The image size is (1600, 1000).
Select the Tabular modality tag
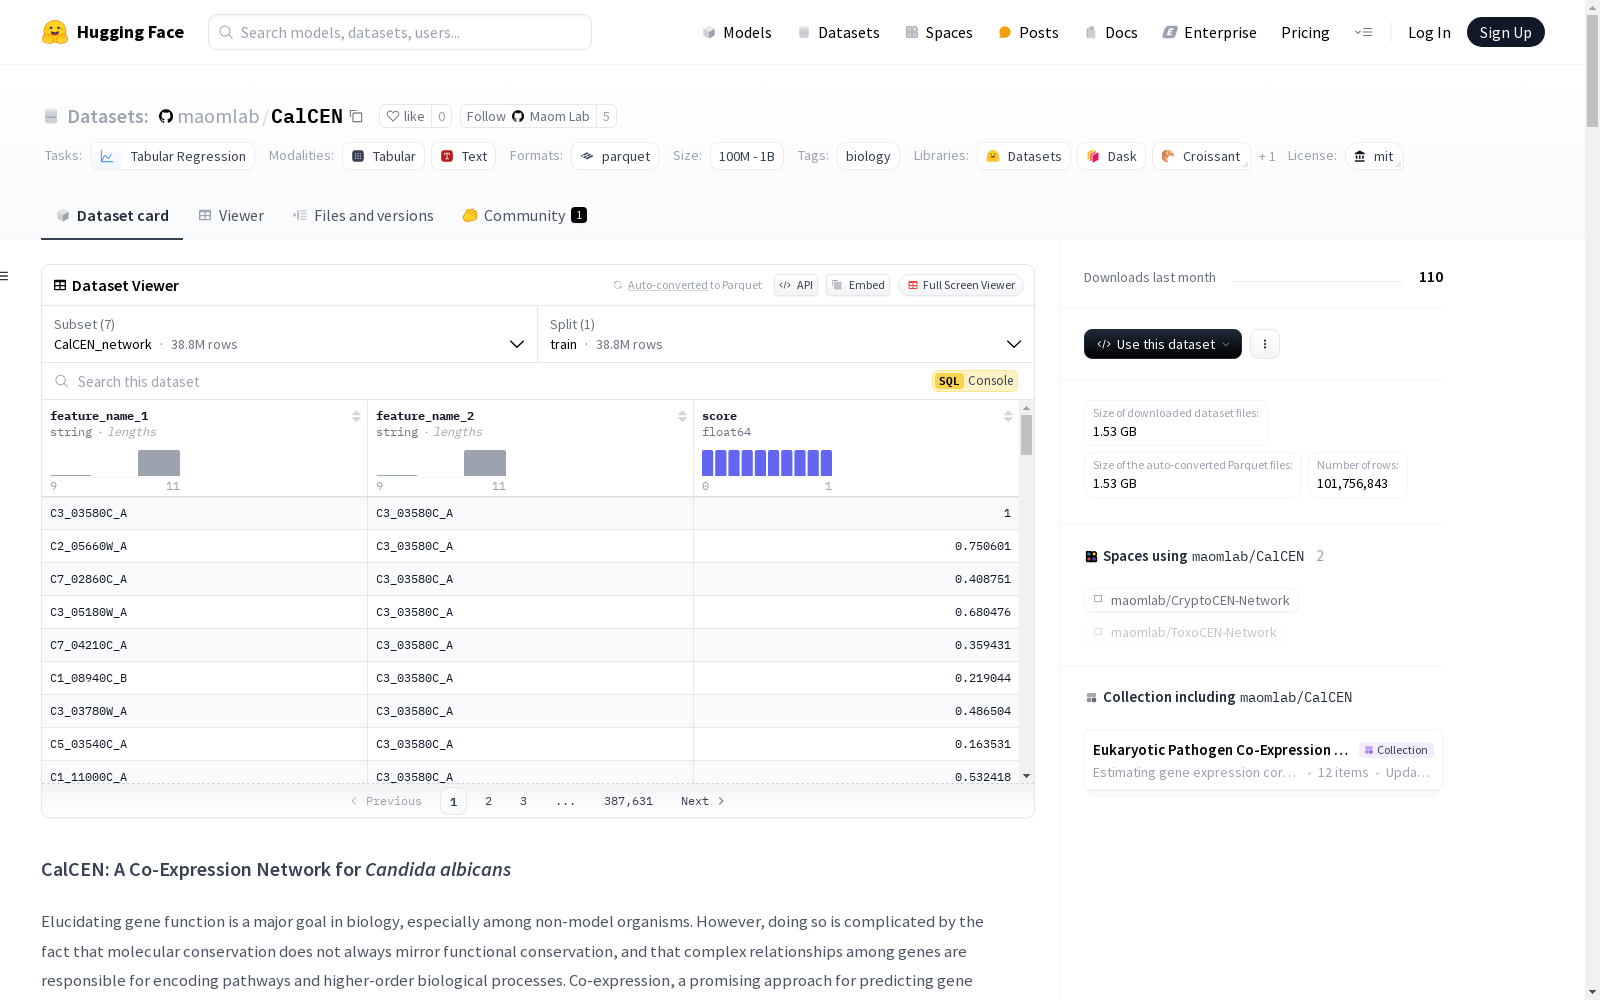[x=384, y=156]
